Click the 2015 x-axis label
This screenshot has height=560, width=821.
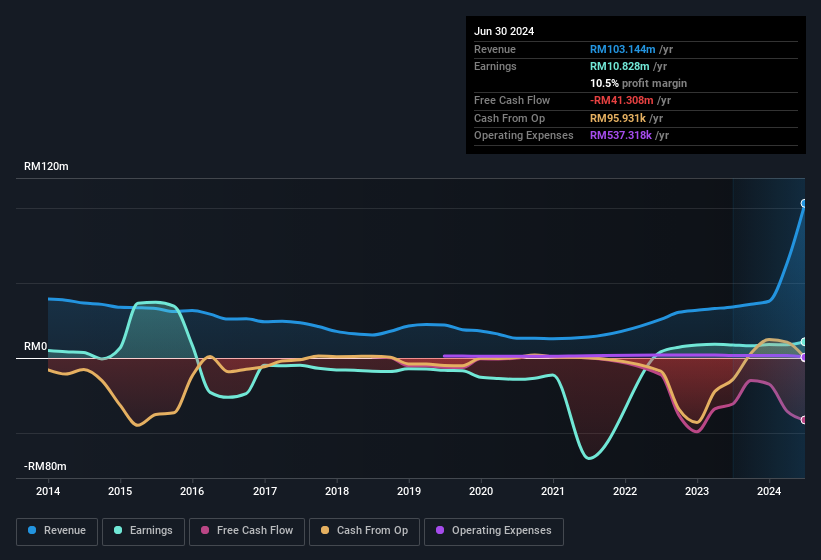[x=120, y=491]
